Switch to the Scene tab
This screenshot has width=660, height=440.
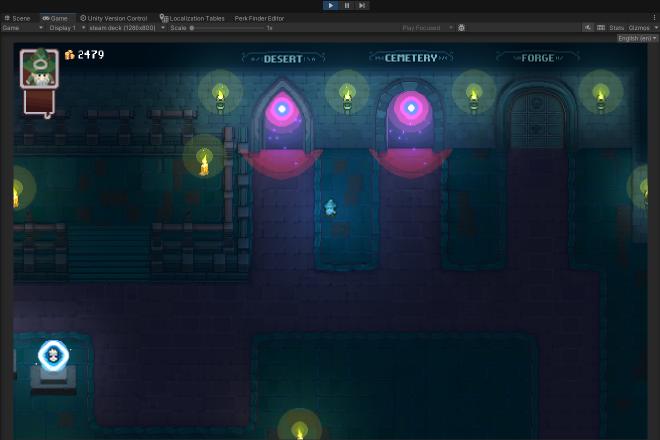click(18, 18)
